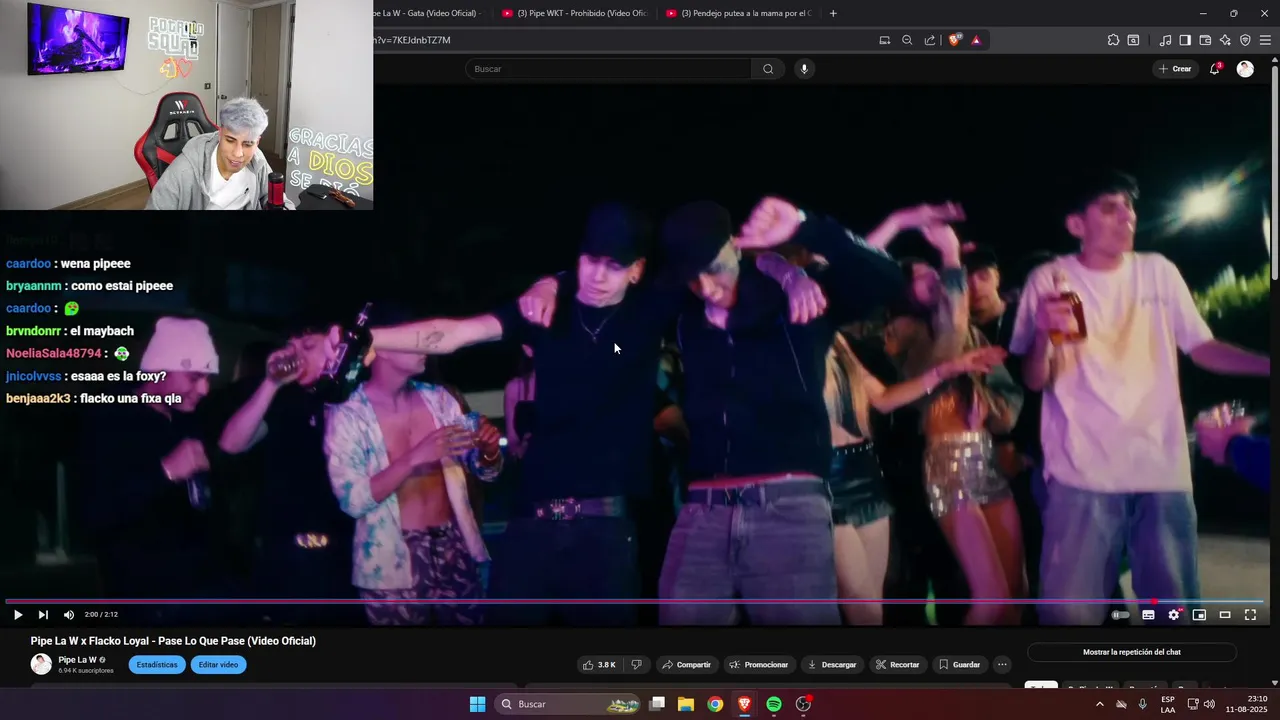
Task: Open Brave Rewards triangle icon
Action: click(976, 40)
